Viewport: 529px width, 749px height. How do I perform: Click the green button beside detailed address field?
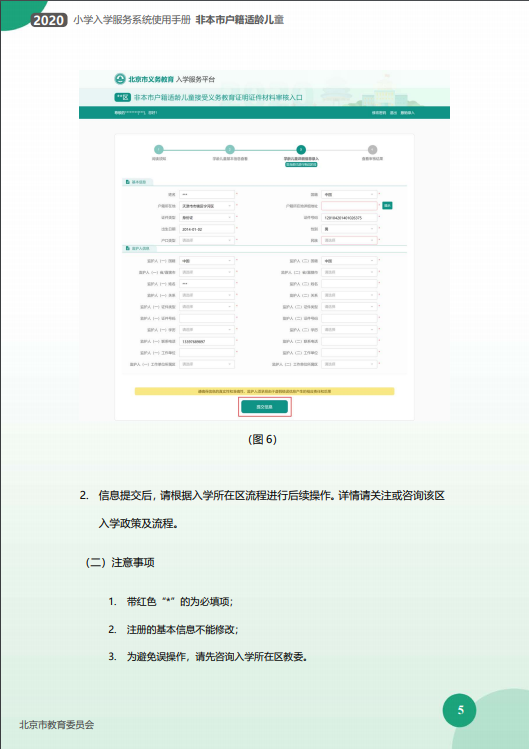(x=387, y=205)
